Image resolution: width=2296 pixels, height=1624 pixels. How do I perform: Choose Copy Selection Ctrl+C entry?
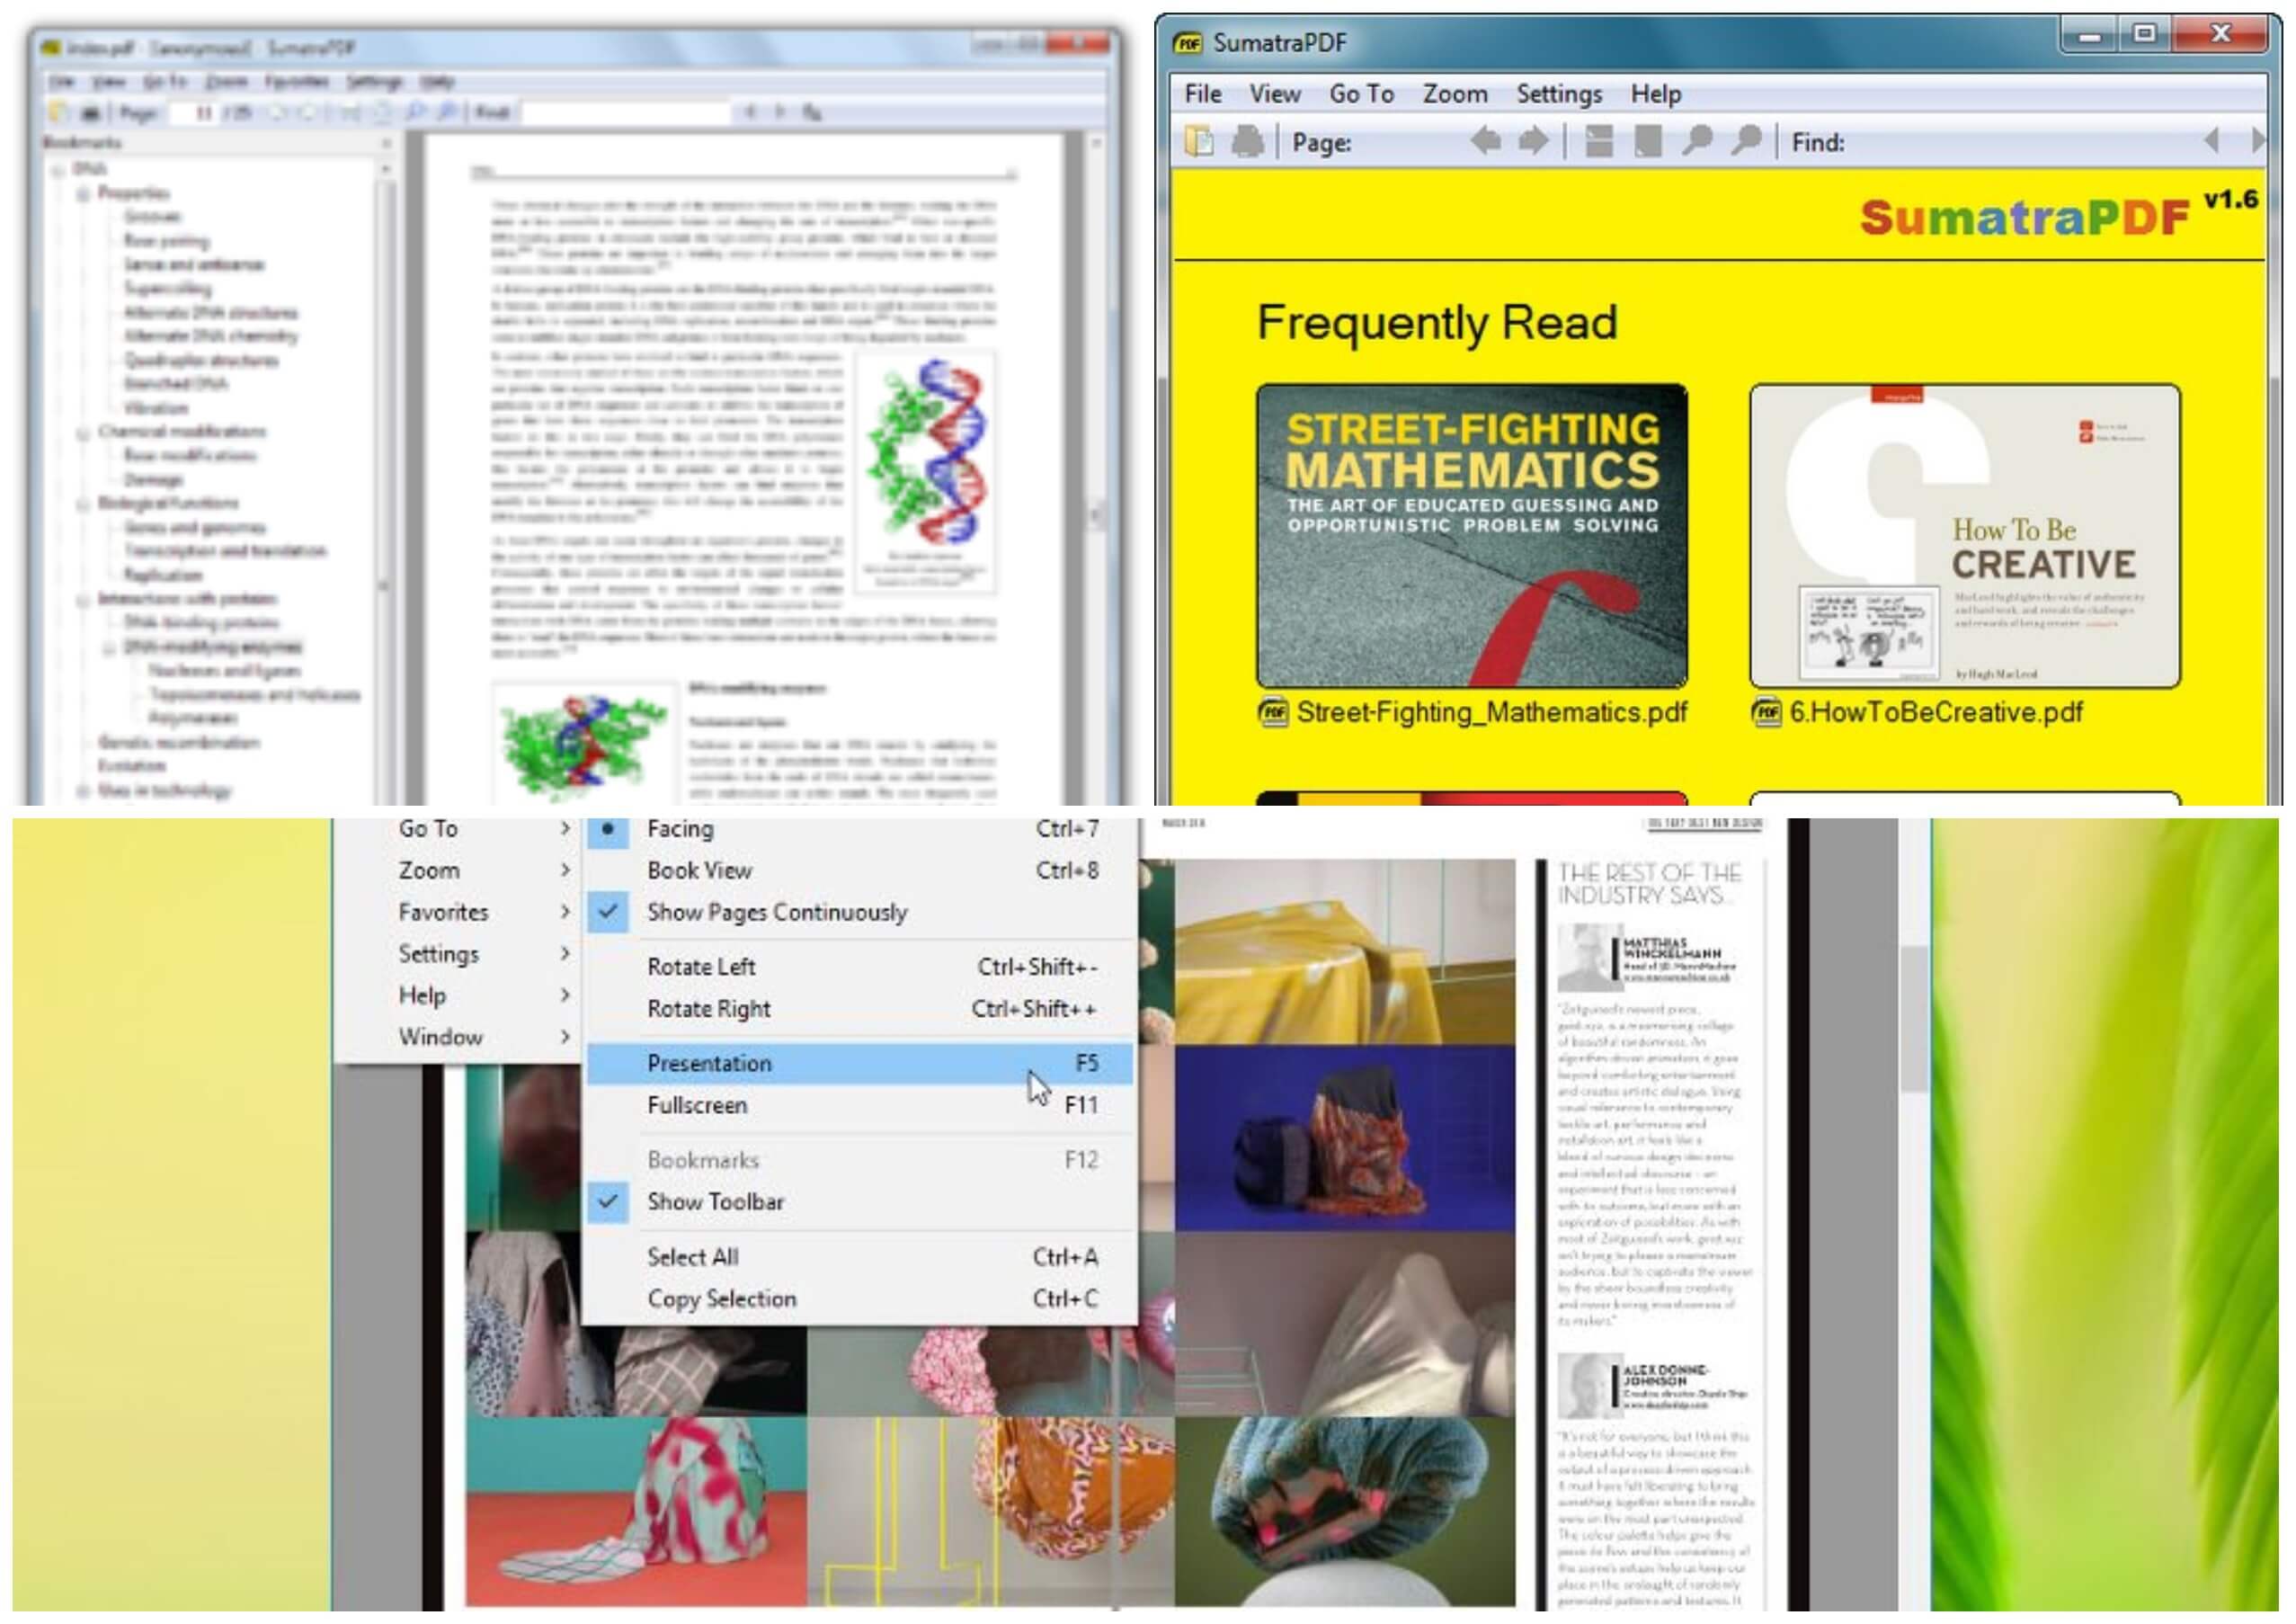[x=860, y=1299]
